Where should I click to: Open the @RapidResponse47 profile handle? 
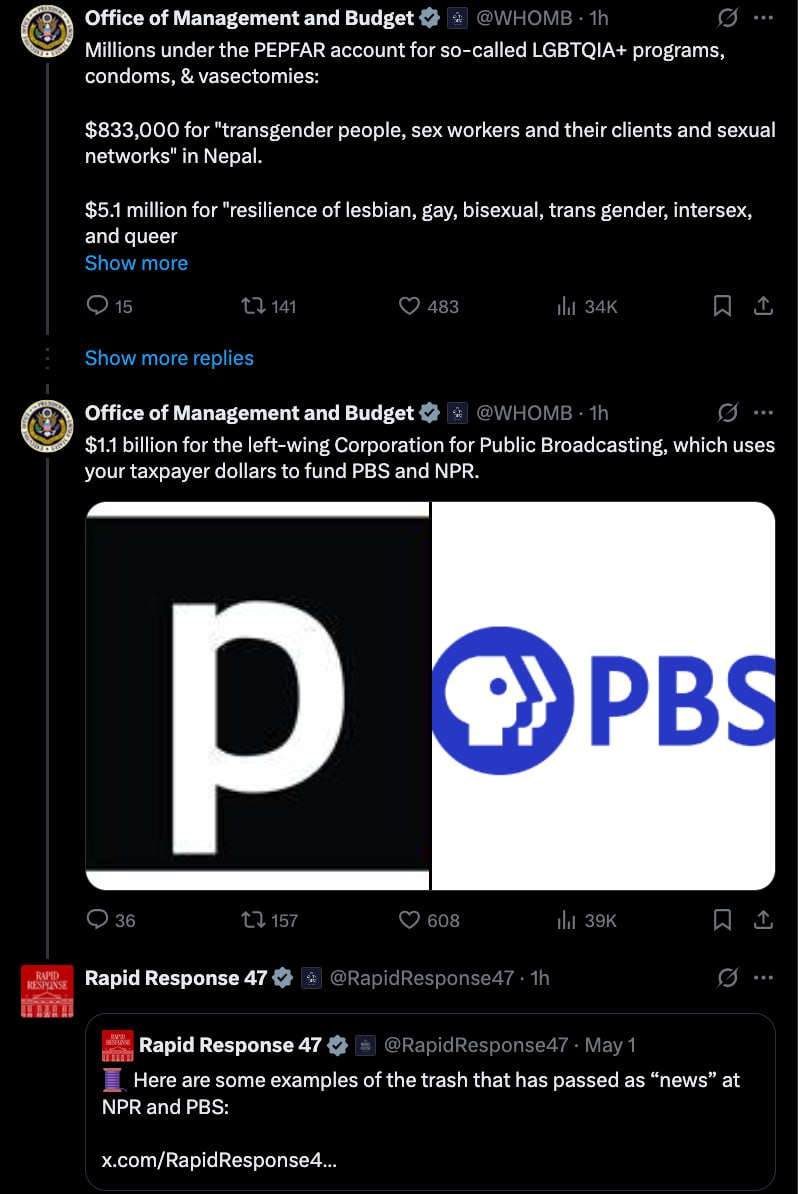[x=421, y=978]
